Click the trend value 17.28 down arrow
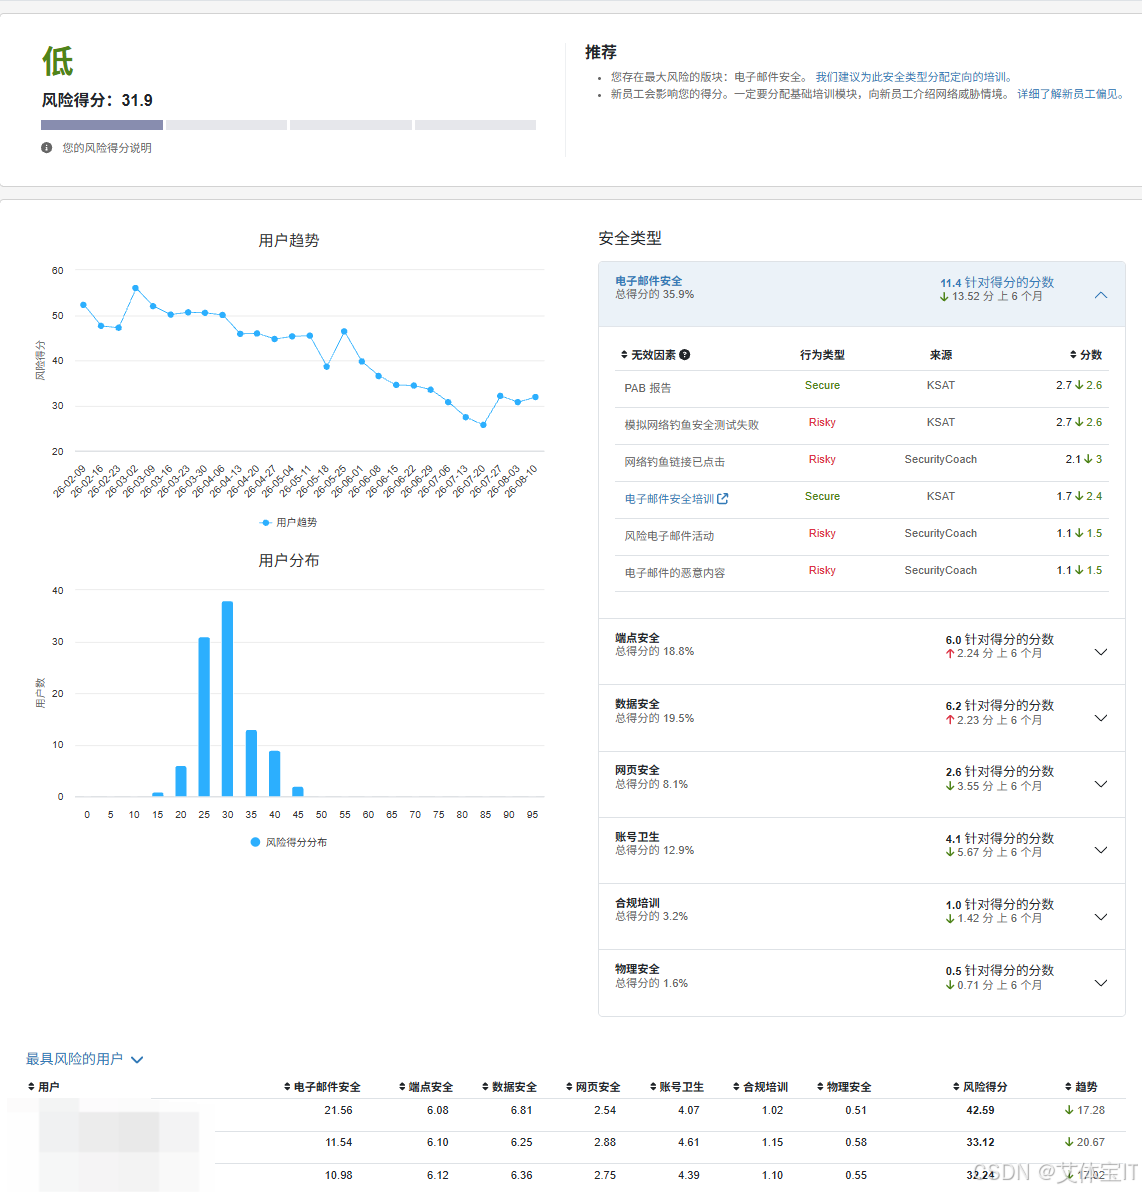1142x1192 pixels. coord(1070,1110)
